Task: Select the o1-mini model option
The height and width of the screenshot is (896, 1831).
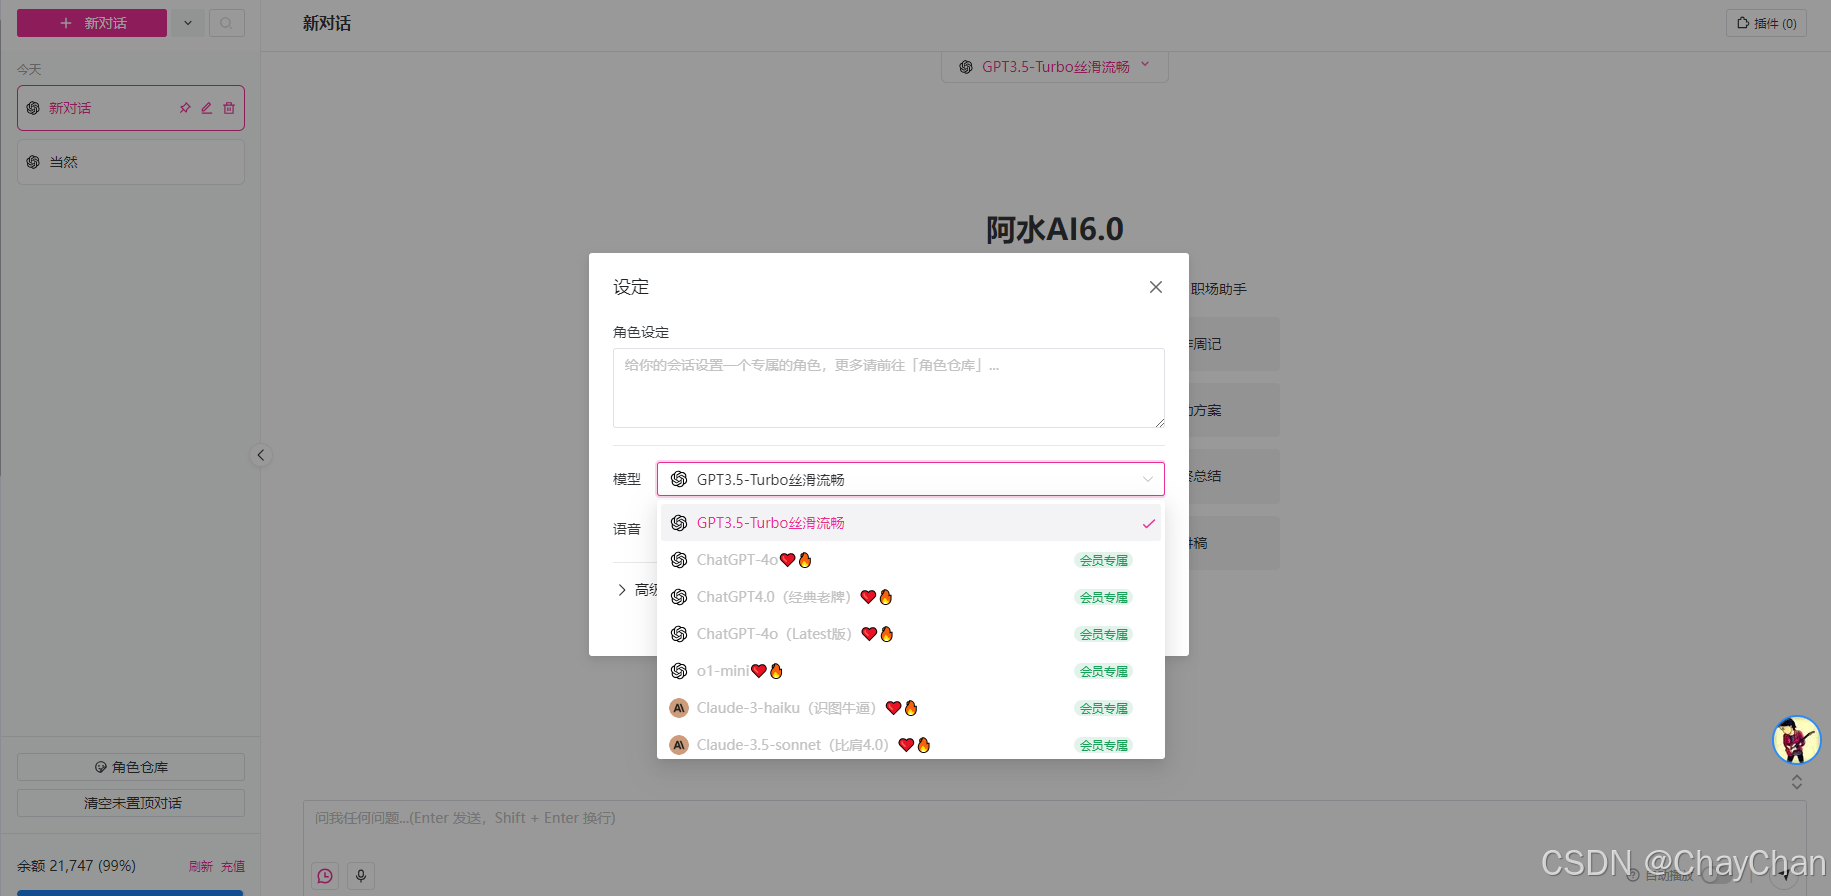Action: (911, 671)
